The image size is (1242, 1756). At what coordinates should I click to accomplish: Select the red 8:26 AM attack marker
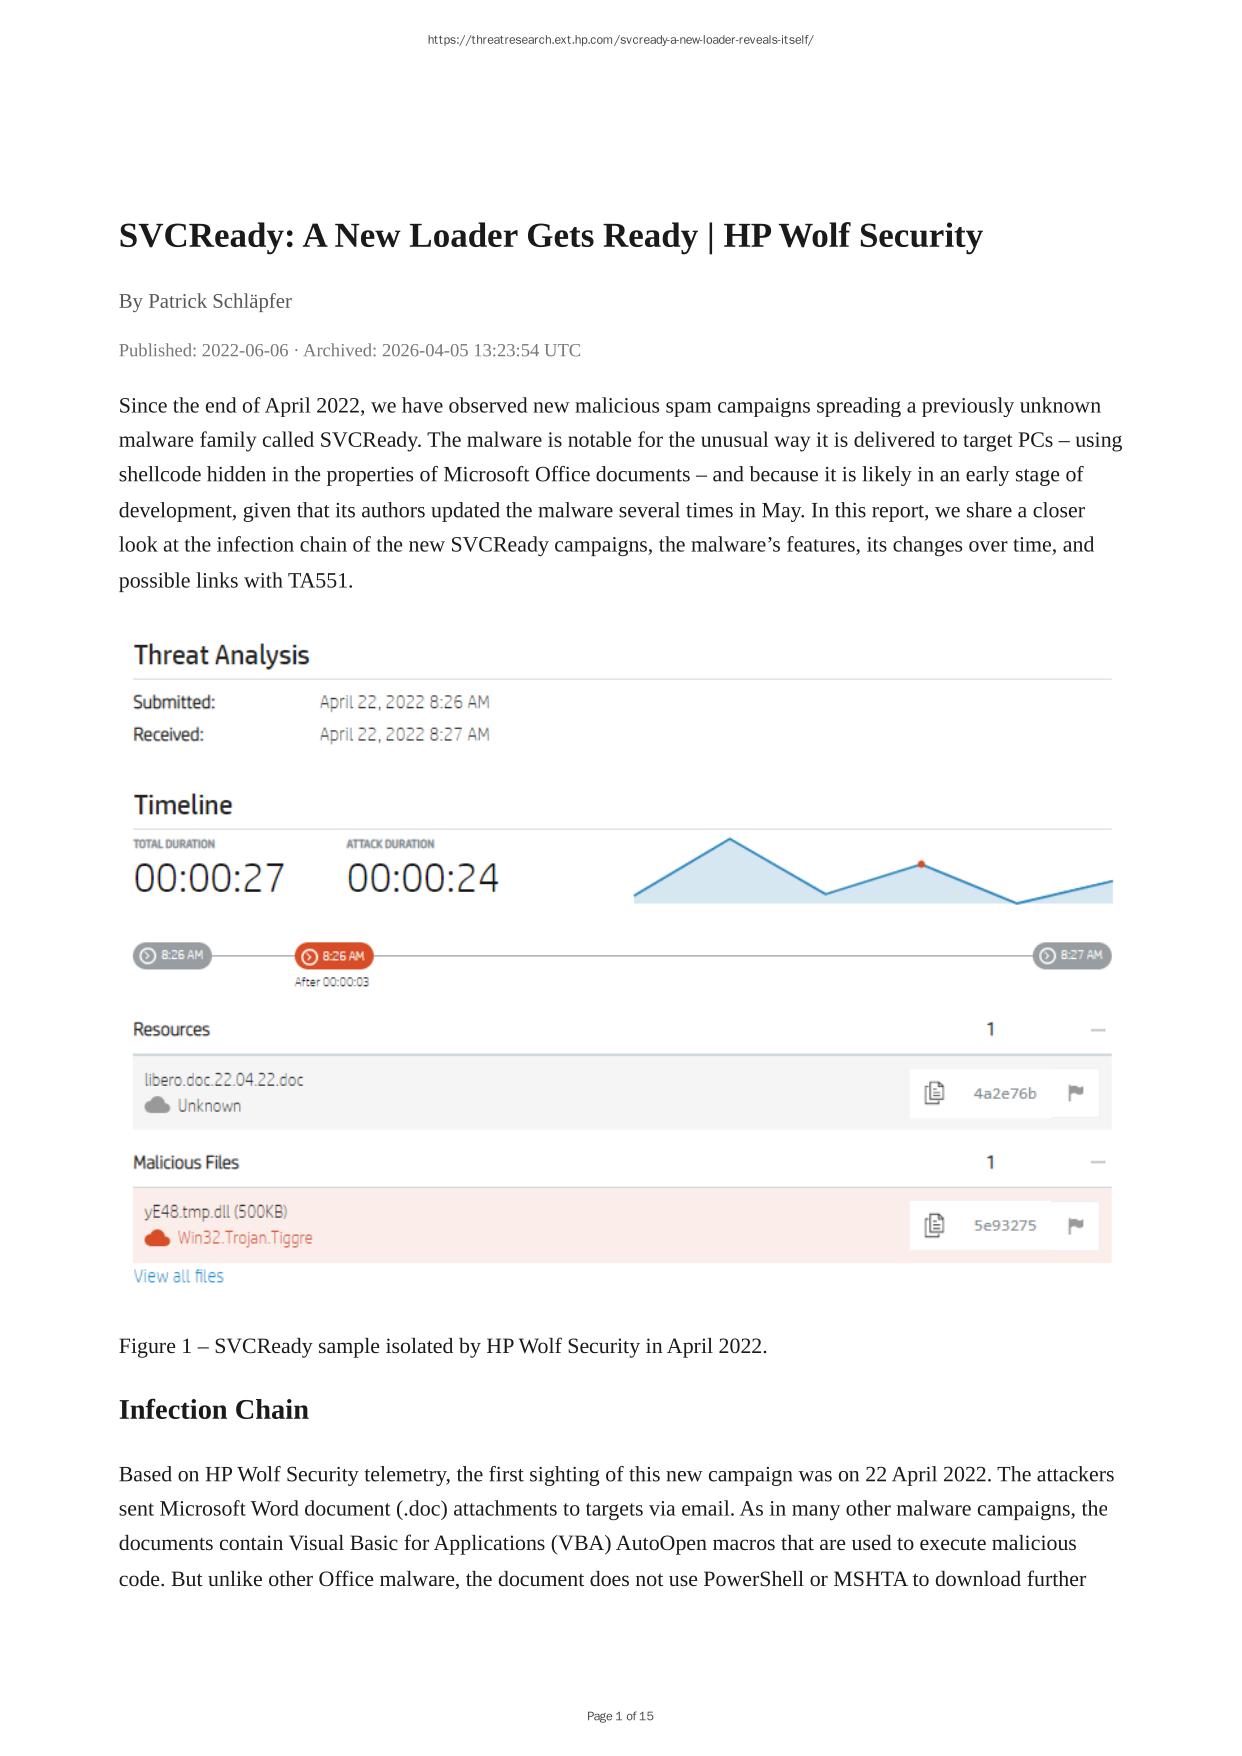(x=334, y=956)
